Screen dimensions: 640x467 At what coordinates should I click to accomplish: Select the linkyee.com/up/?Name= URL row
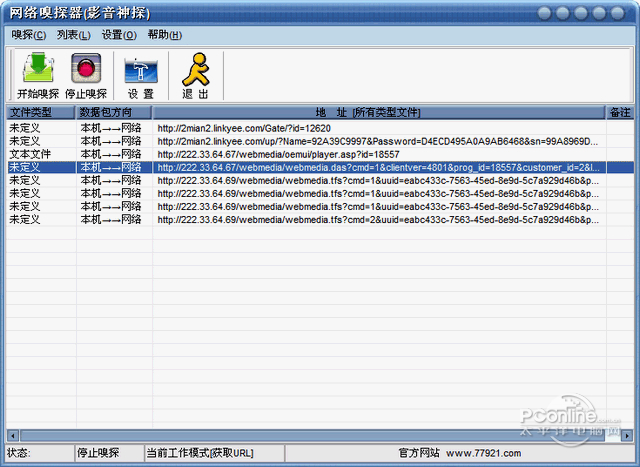click(320, 141)
